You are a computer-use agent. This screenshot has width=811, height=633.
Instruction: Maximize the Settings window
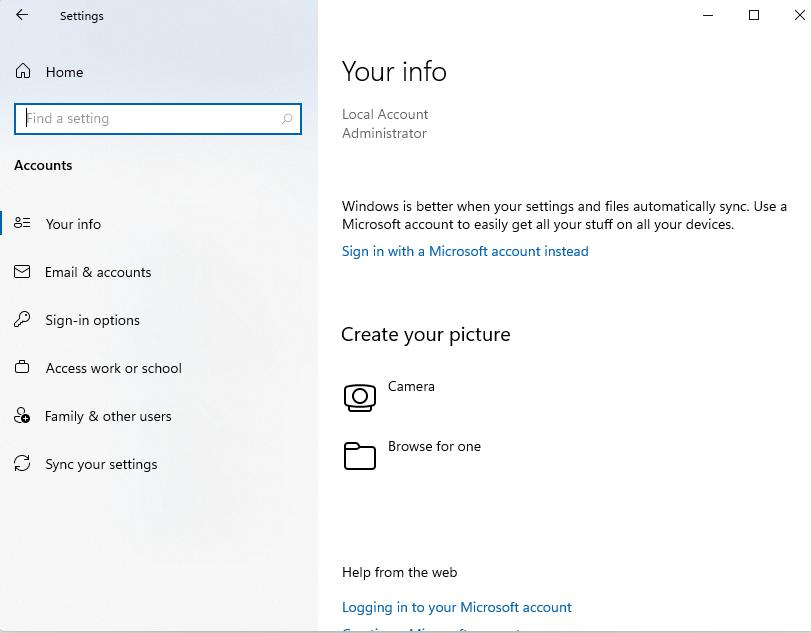(754, 15)
